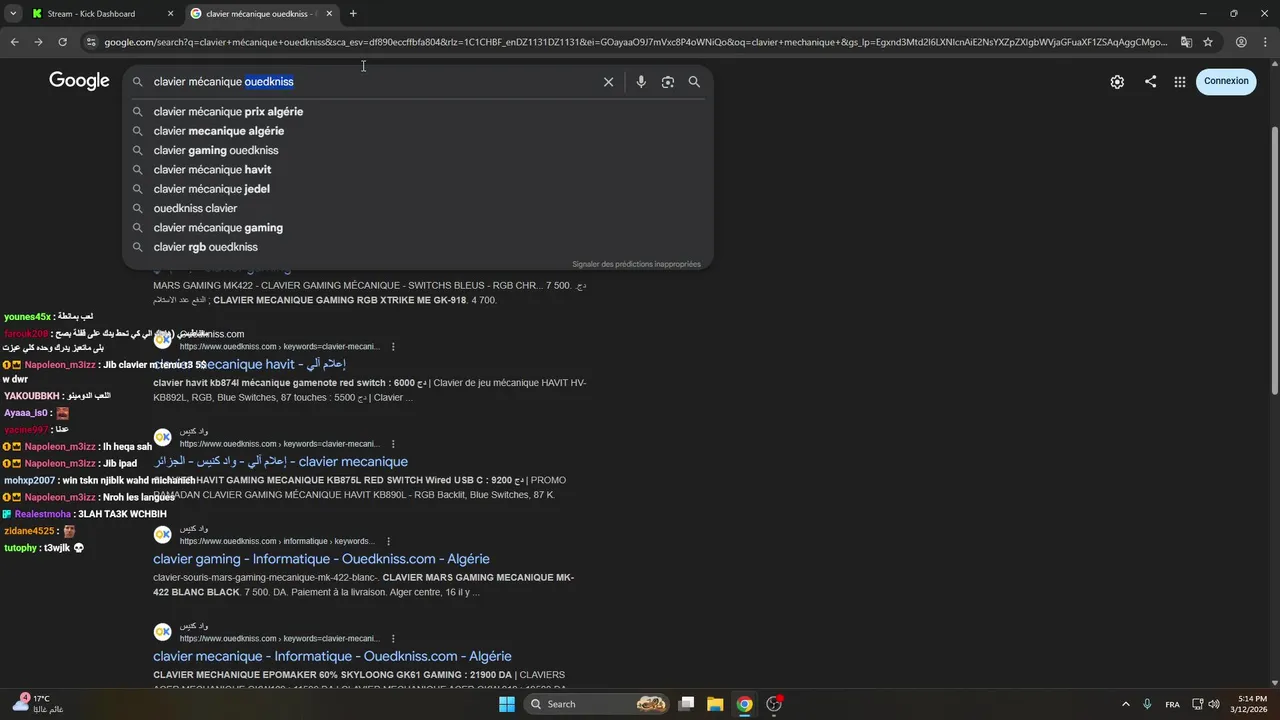The width and height of the screenshot is (1280, 720).
Task: Open Chrome from taskbar
Action: click(744, 704)
